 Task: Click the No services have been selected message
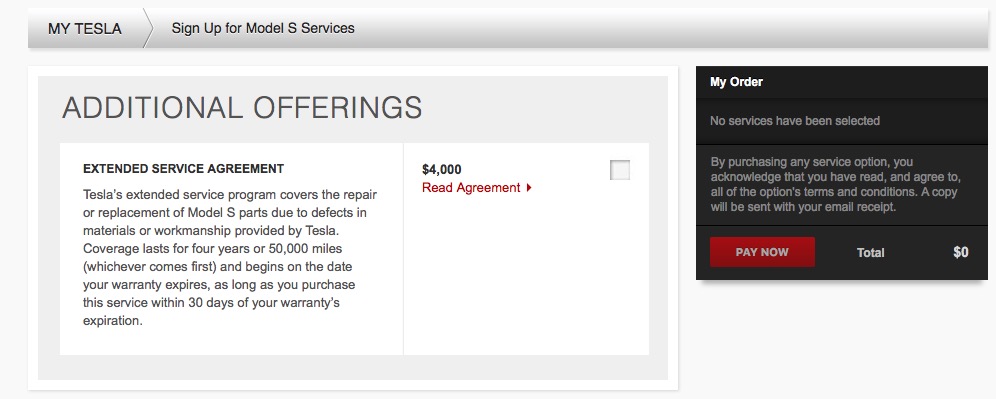[795, 121]
